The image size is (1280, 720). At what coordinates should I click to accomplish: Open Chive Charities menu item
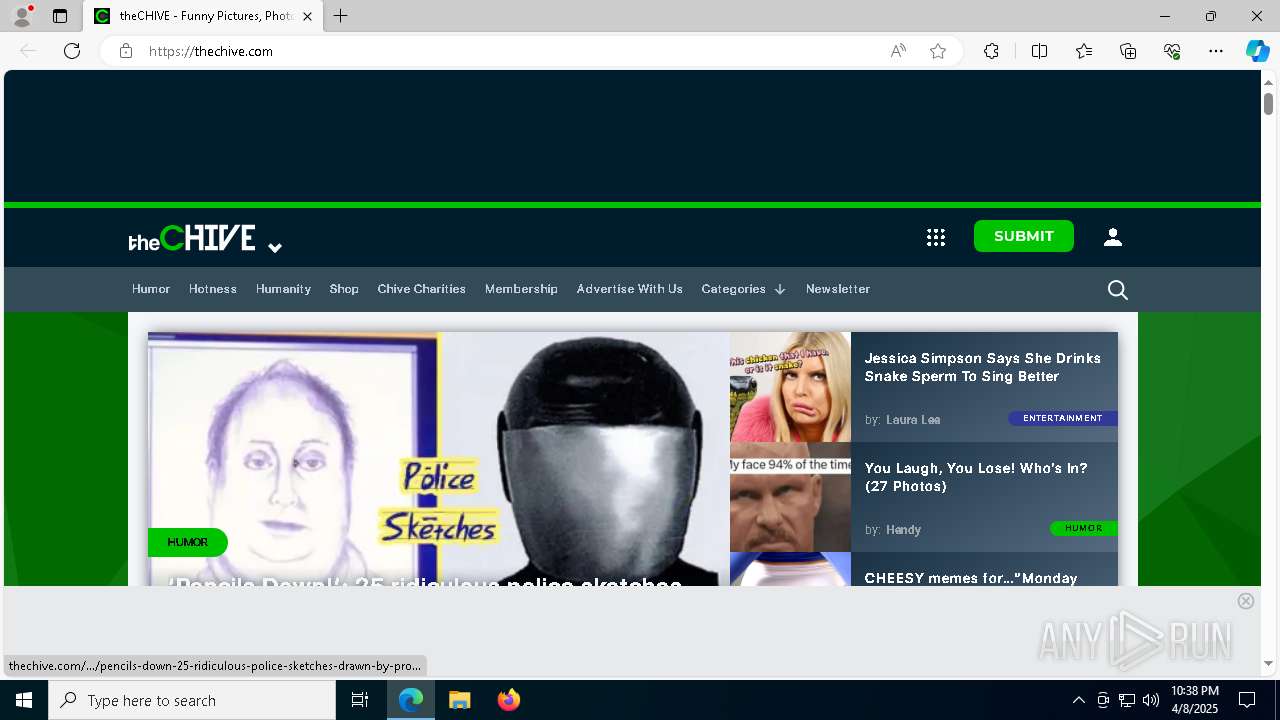[x=422, y=289]
